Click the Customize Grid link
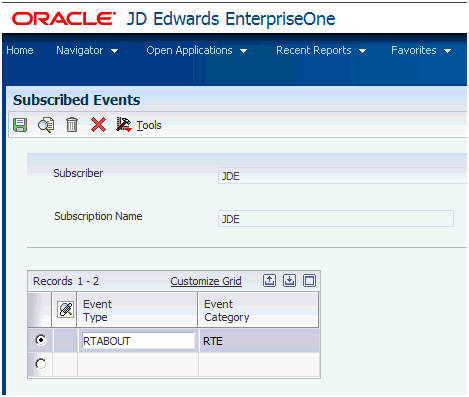469x397 pixels. [x=206, y=281]
